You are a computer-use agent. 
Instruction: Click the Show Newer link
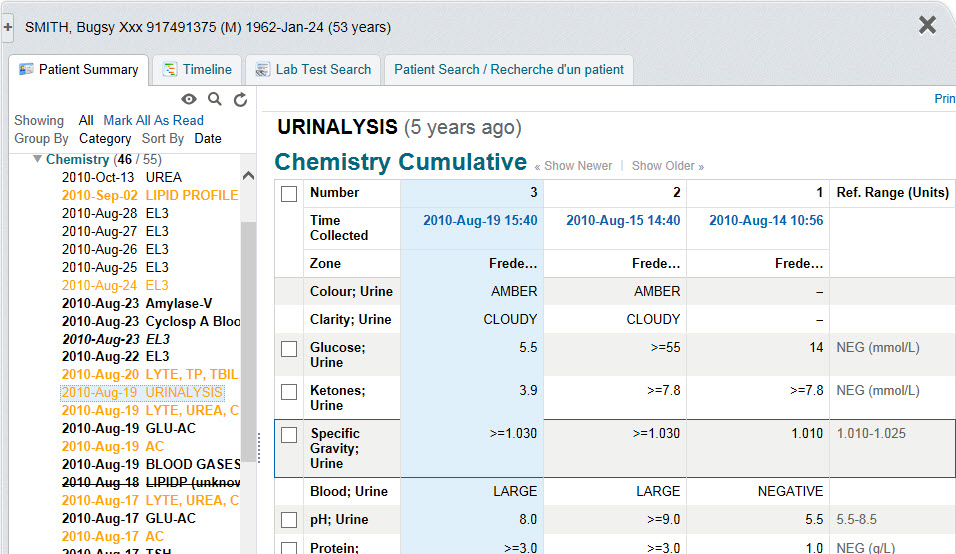[573, 166]
